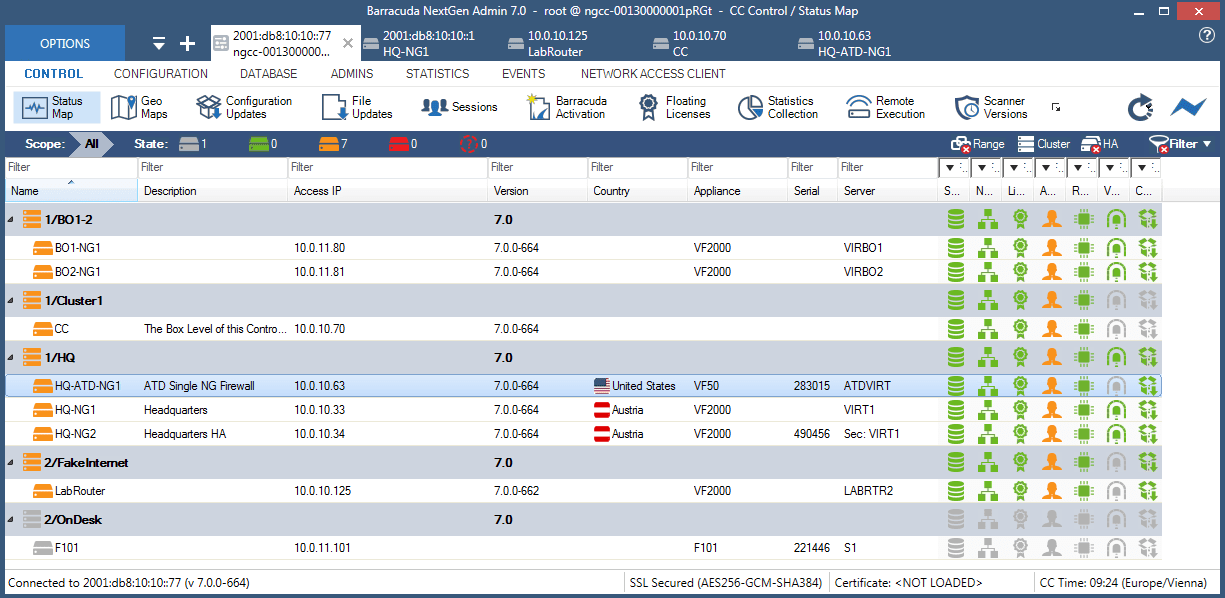Open the Status Map view
The image size is (1225, 598).
(57, 107)
